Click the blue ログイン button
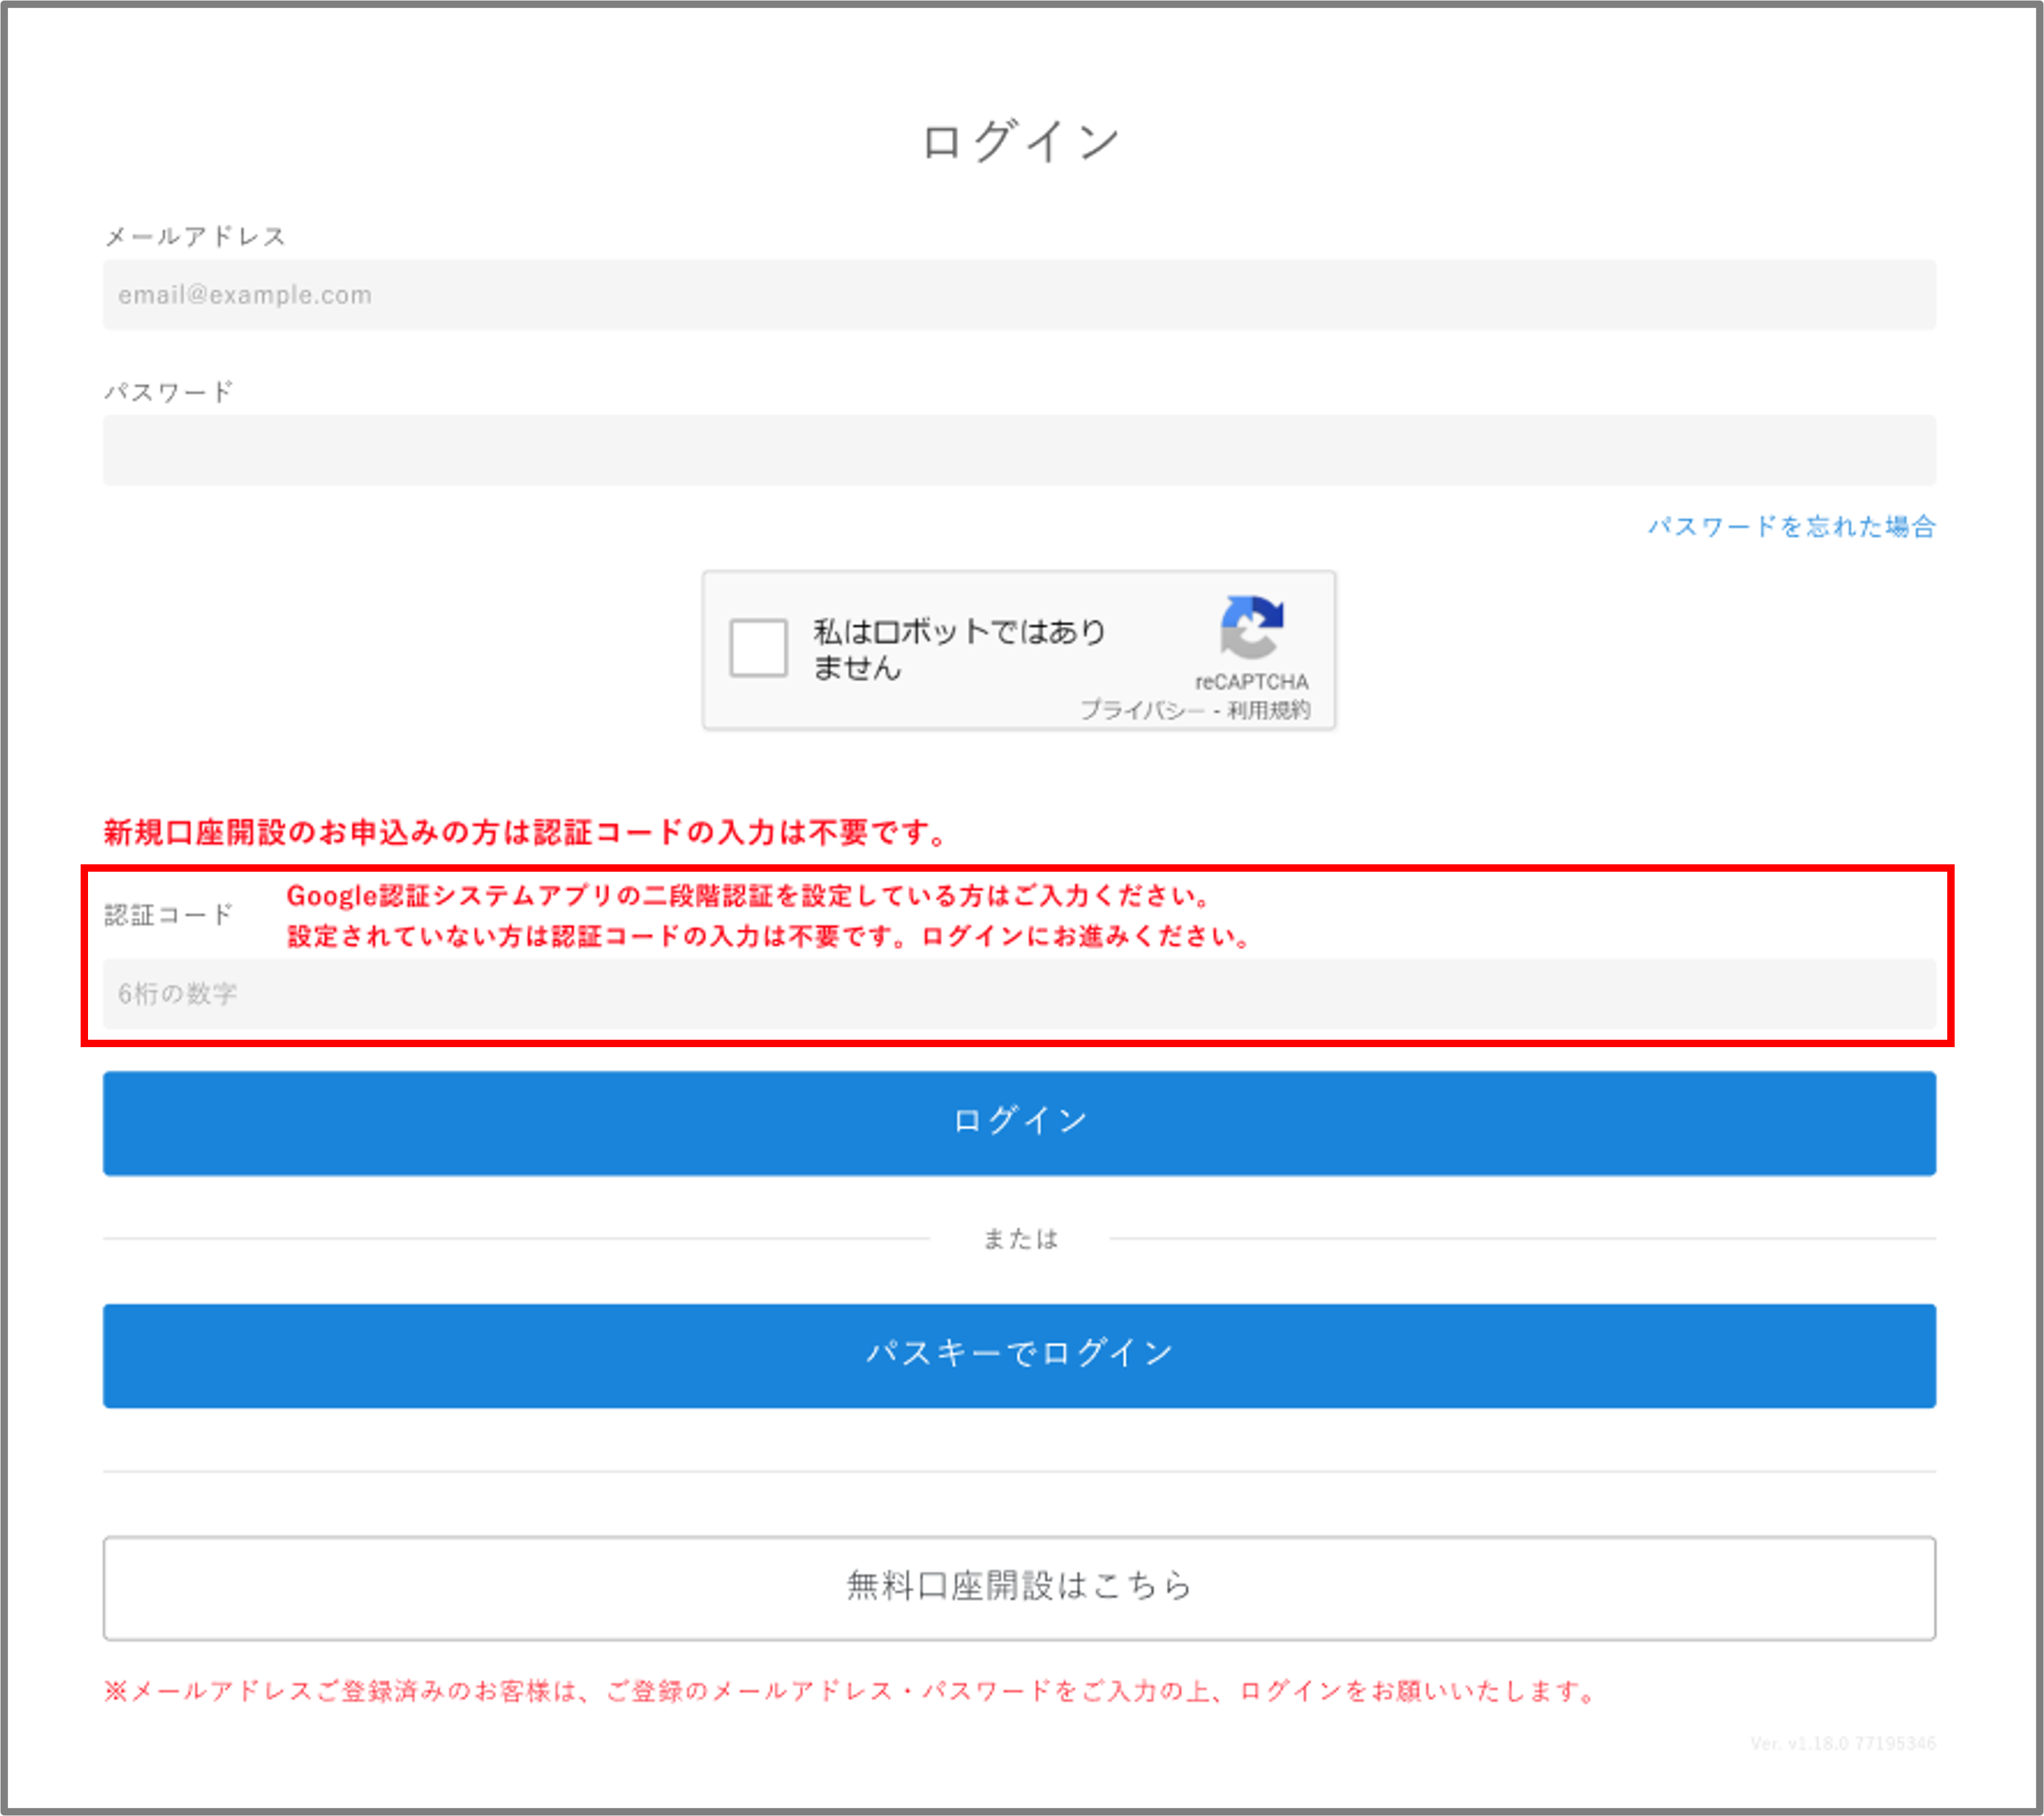The image size is (2044, 1816). pos(1019,1123)
